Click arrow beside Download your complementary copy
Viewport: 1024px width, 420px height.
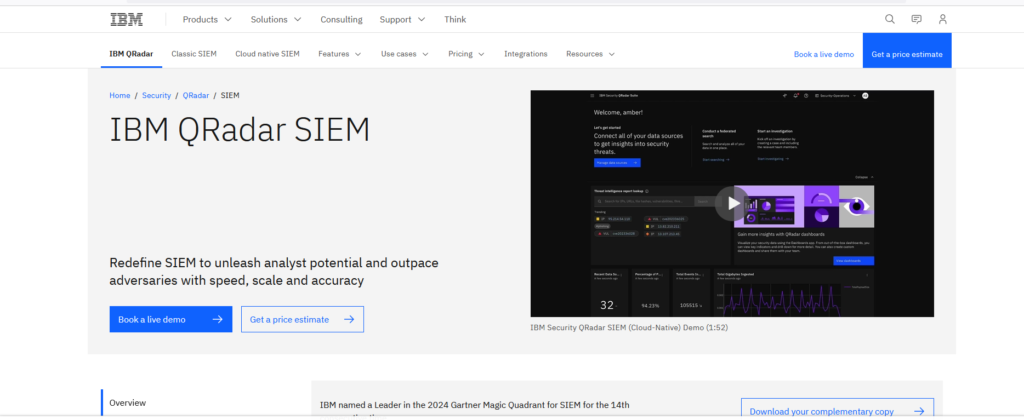pyautogui.click(x=919, y=412)
